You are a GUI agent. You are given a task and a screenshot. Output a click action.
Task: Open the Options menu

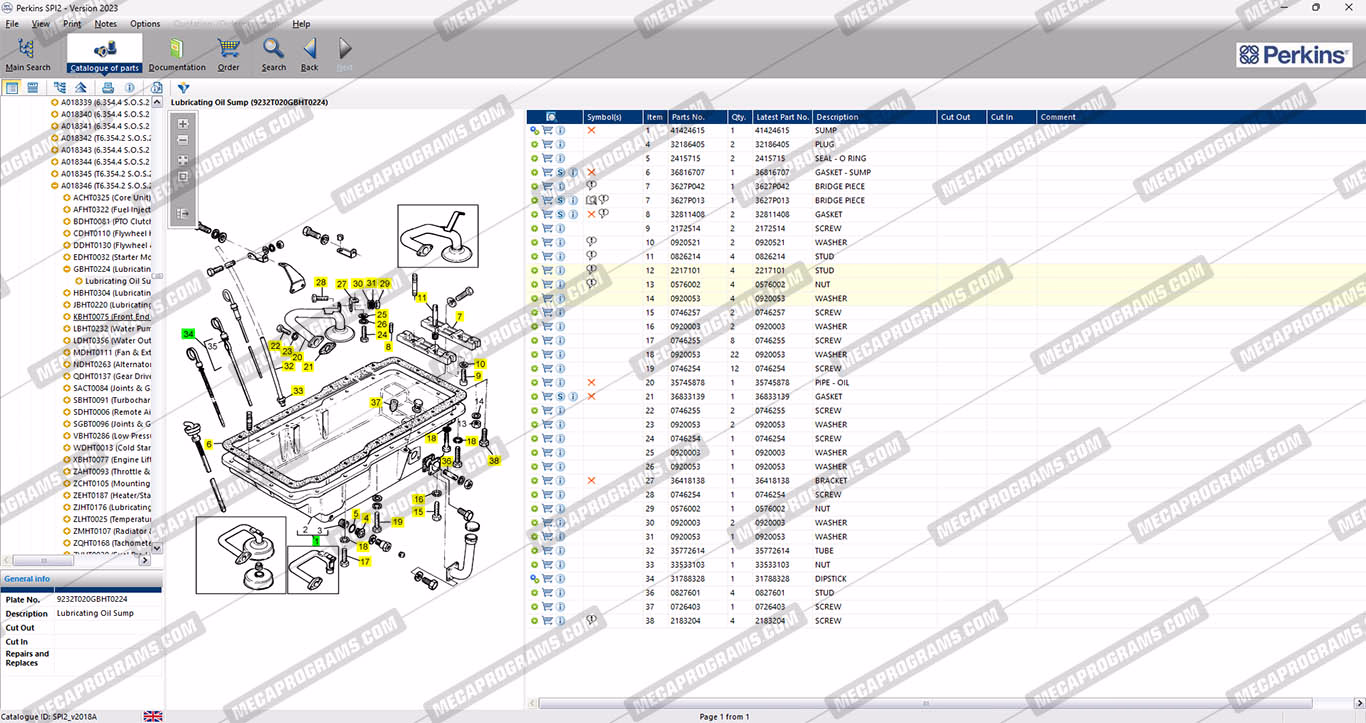pyautogui.click(x=145, y=23)
